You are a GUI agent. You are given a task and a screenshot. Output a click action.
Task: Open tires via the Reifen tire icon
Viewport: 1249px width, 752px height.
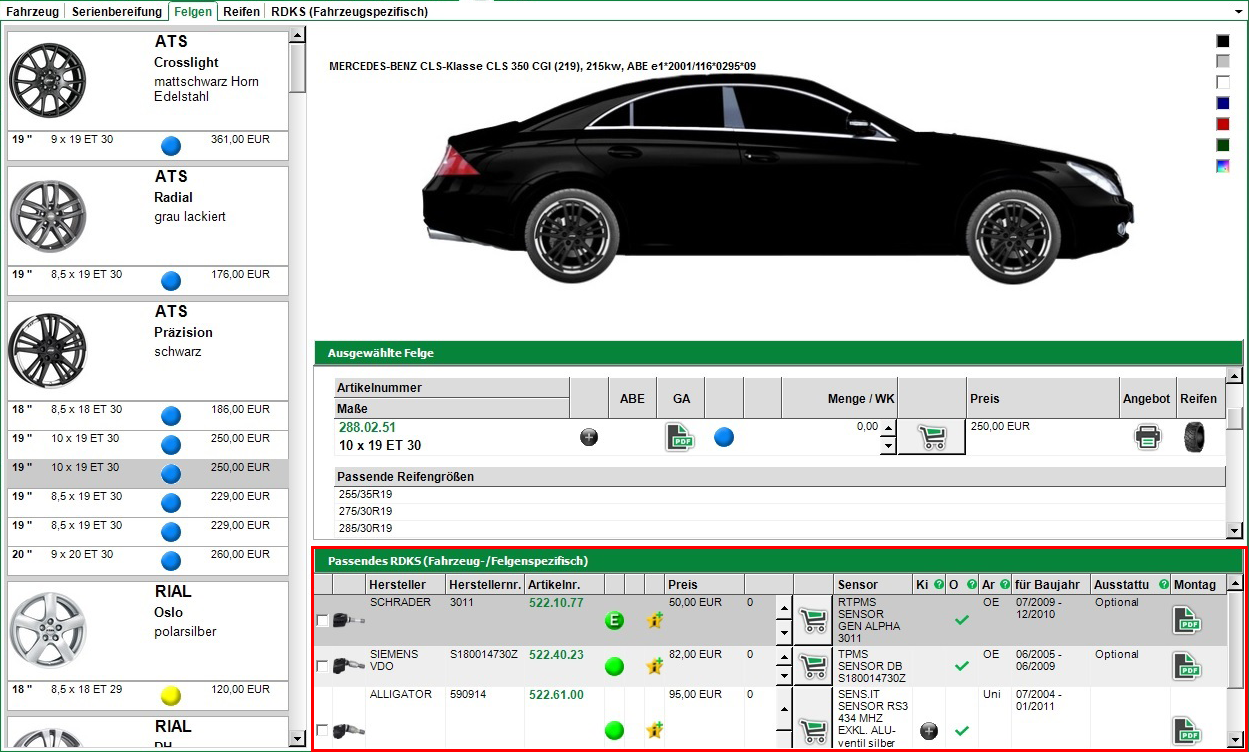[x=1195, y=437]
